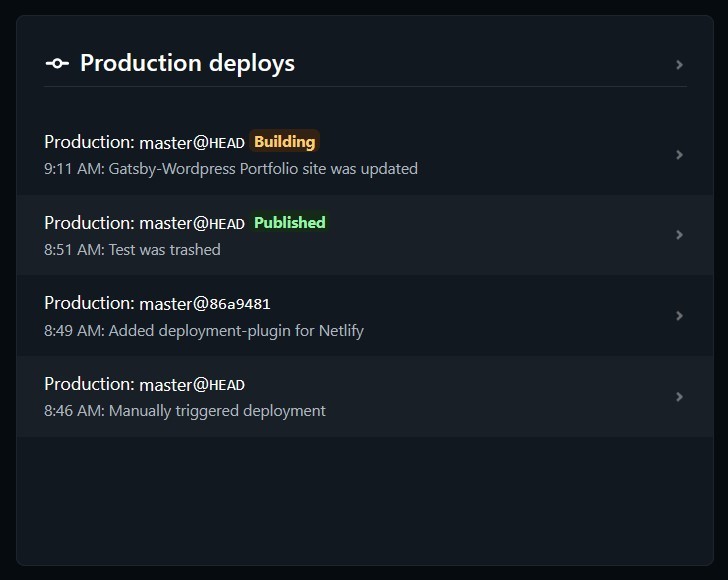This screenshot has width=728, height=580.
Task: Expand the Production deploys header chevron
Action: pos(679,65)
